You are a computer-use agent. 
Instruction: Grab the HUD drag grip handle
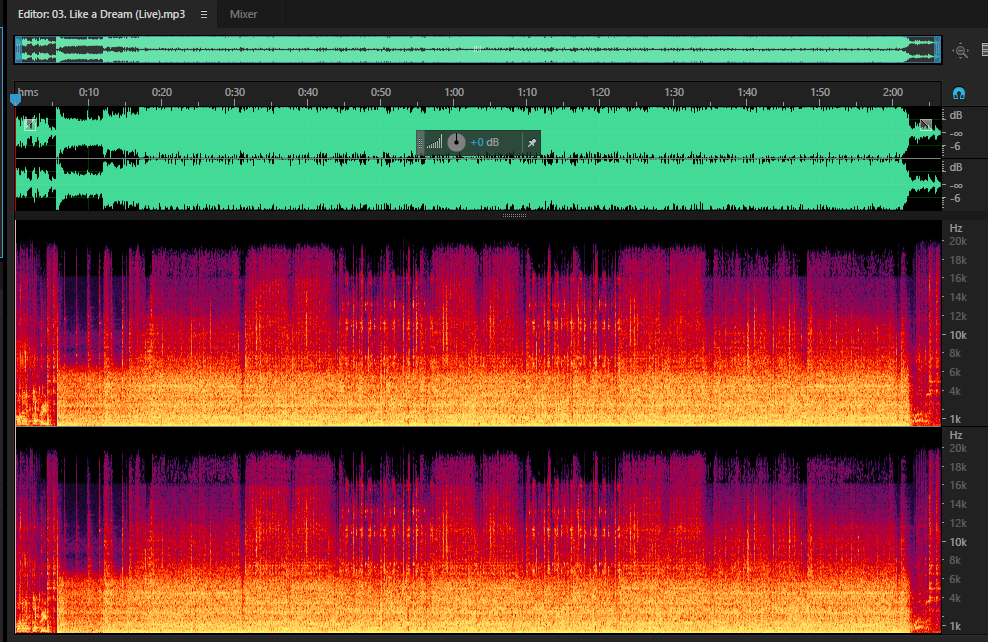click(x=420, y=143)
